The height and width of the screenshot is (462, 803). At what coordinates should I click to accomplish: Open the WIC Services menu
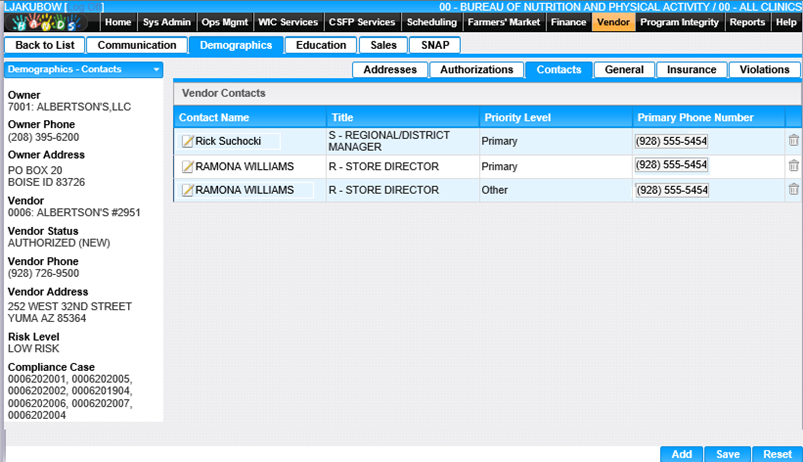click(288, 23)
